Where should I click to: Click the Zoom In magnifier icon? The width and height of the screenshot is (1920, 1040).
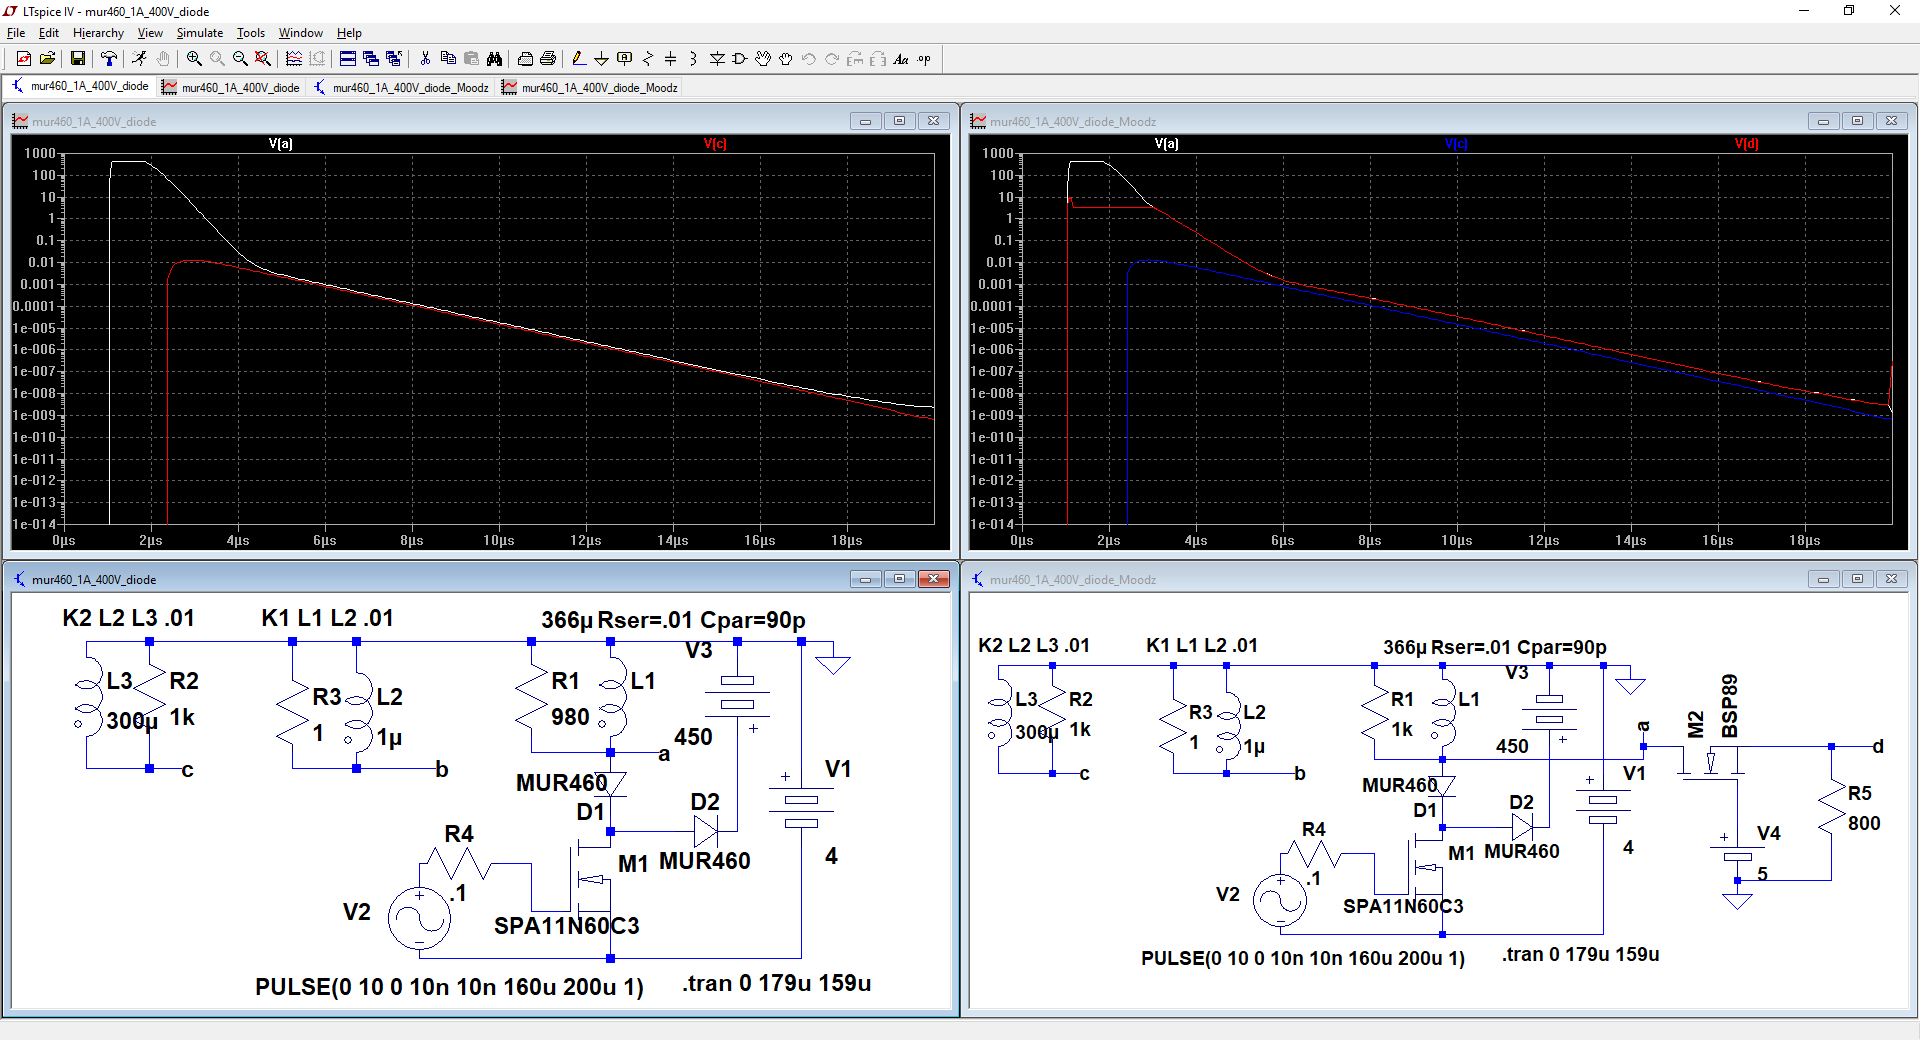coord(194,59)
